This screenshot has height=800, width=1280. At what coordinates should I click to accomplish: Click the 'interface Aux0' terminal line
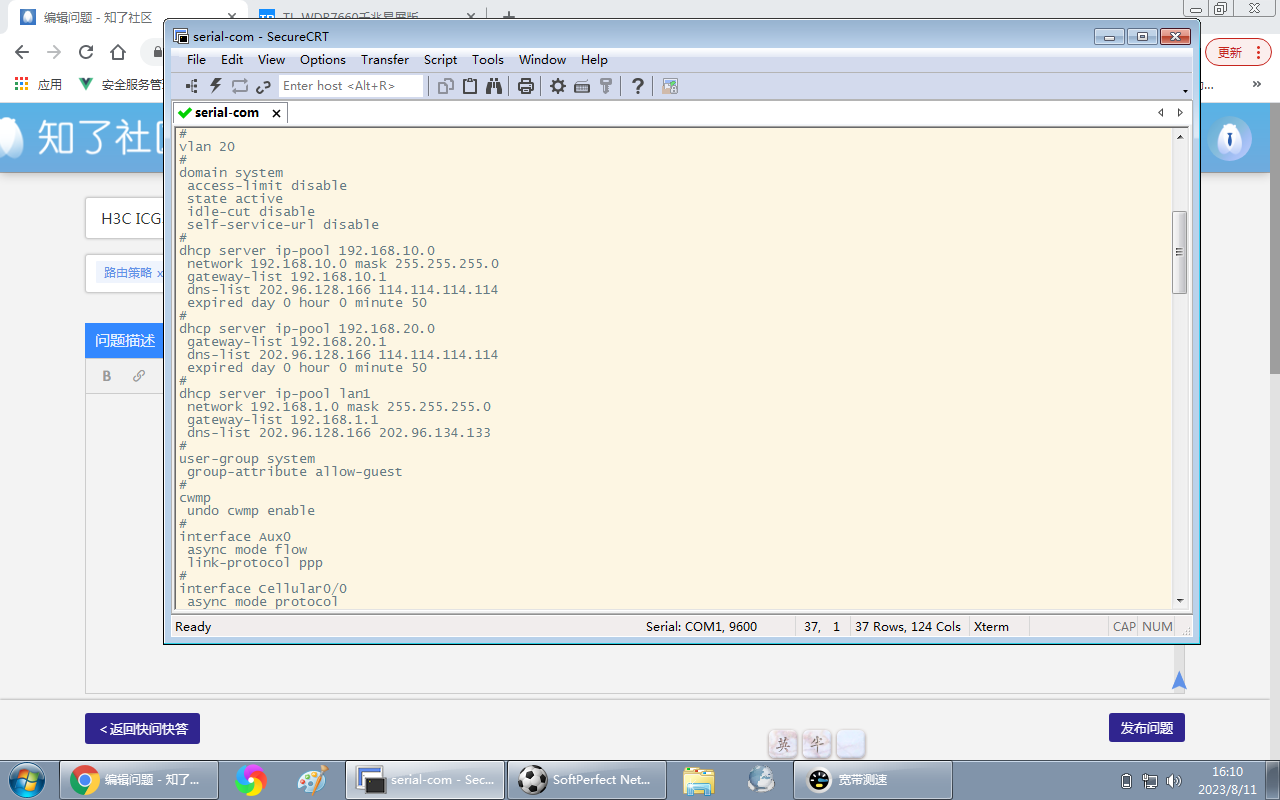click(x=235, y=537)
